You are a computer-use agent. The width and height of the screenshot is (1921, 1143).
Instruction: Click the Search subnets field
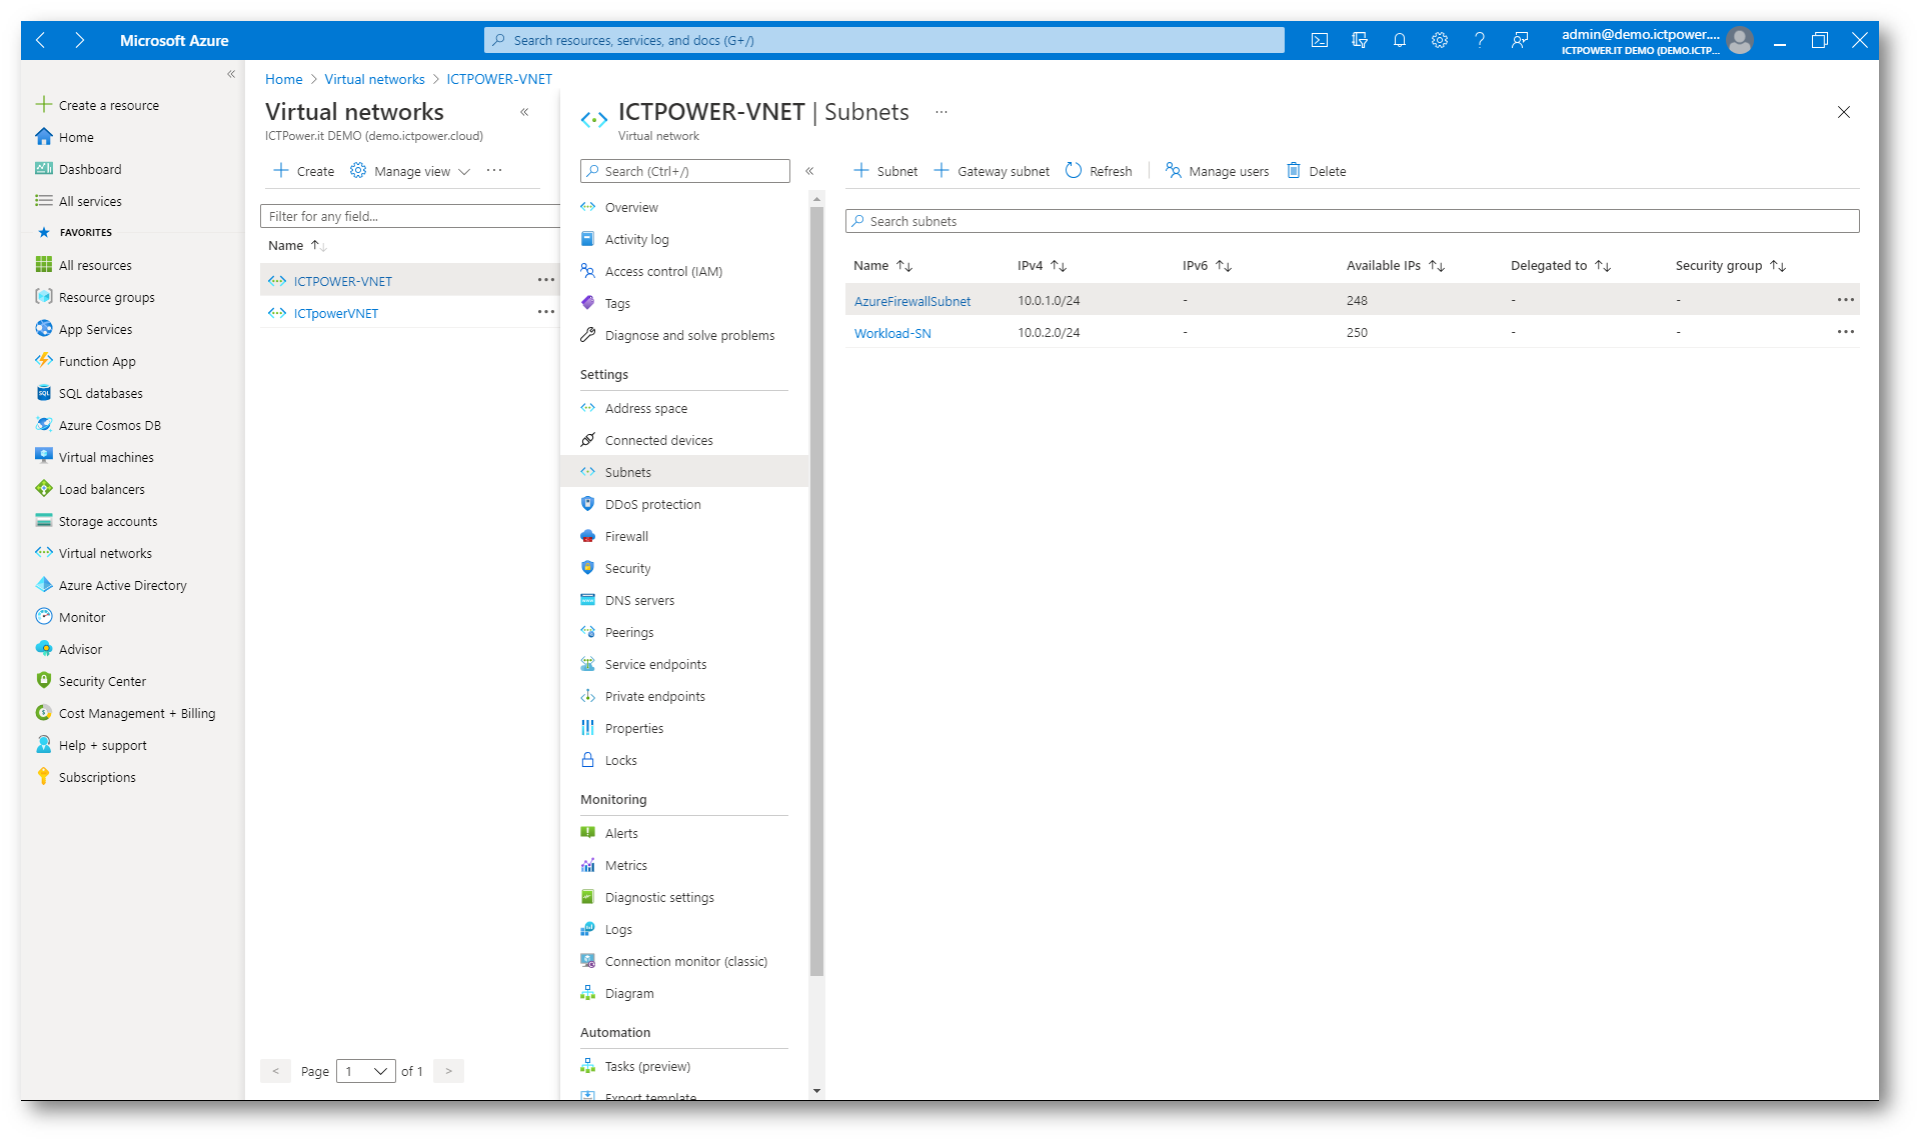tap(1352, 221)
